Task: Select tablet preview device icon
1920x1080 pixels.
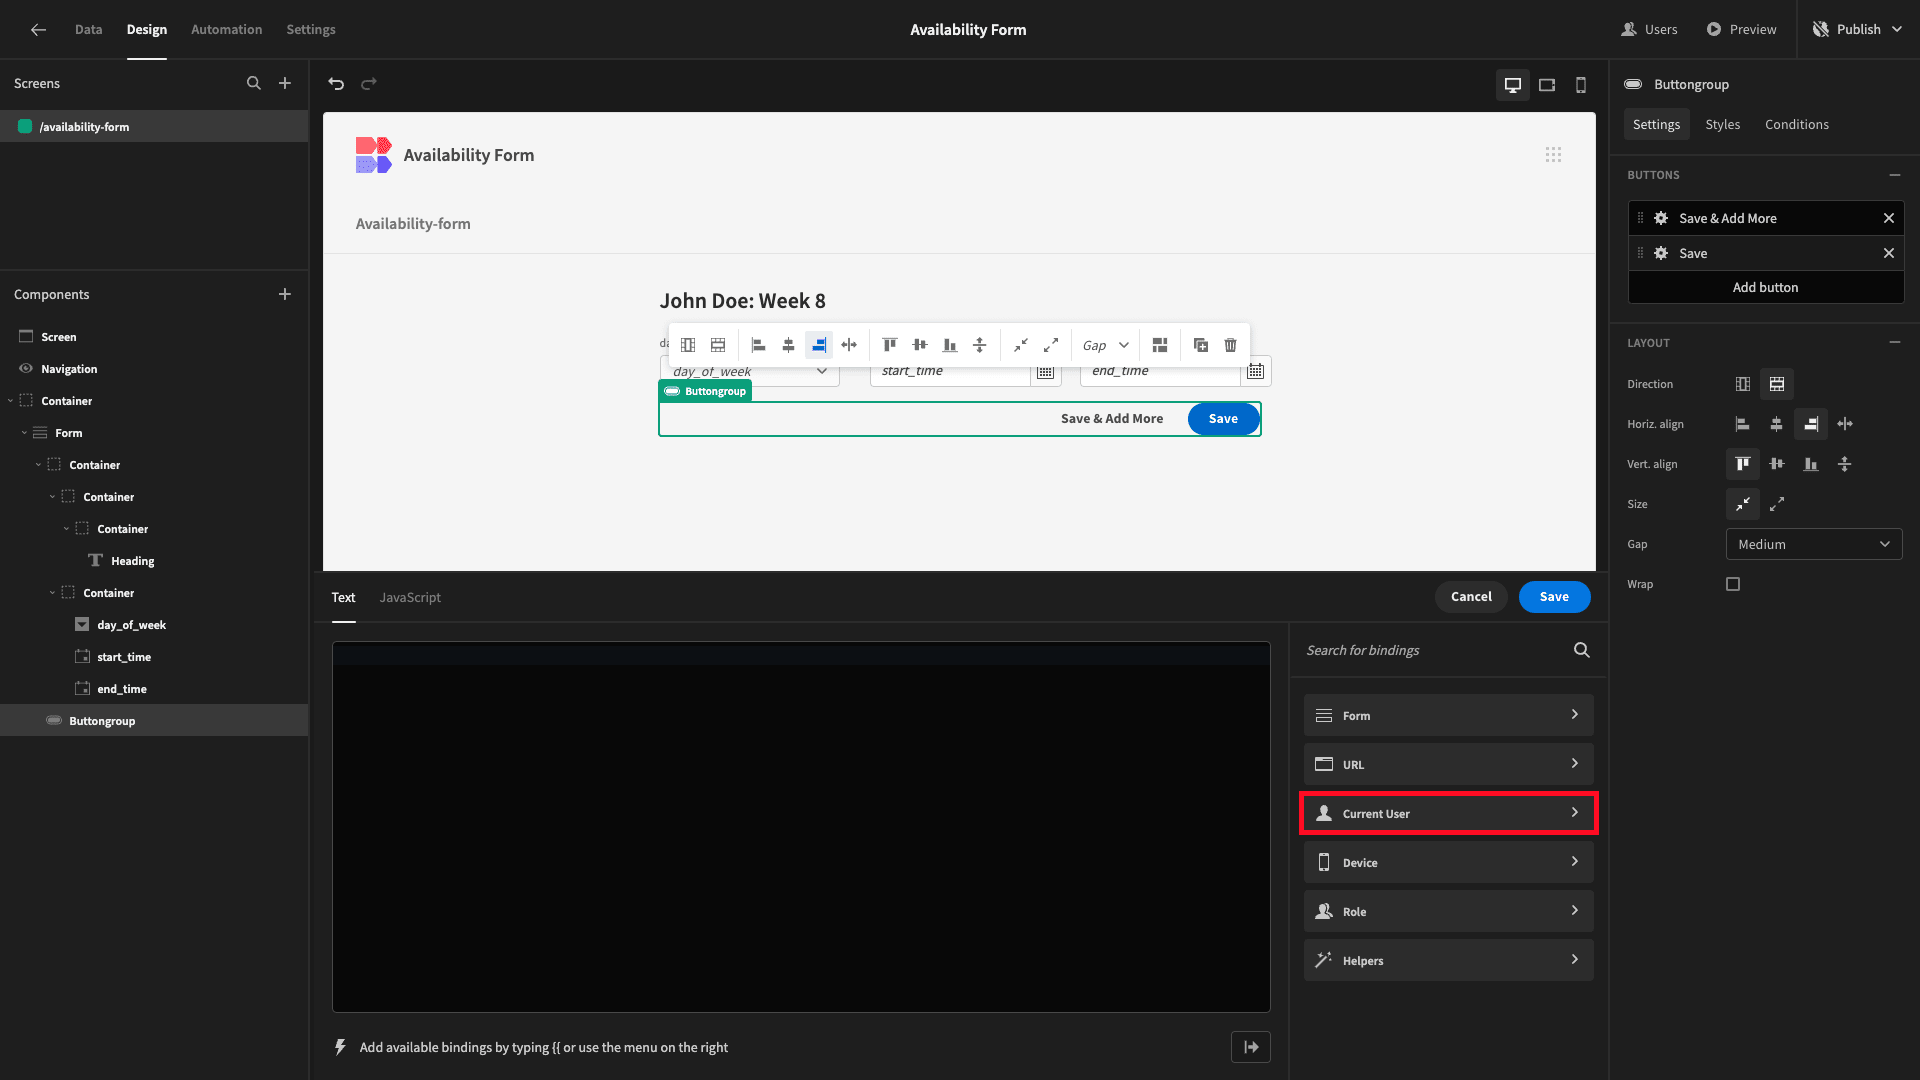Action: pyautogui.click(x=1547, y=85)
